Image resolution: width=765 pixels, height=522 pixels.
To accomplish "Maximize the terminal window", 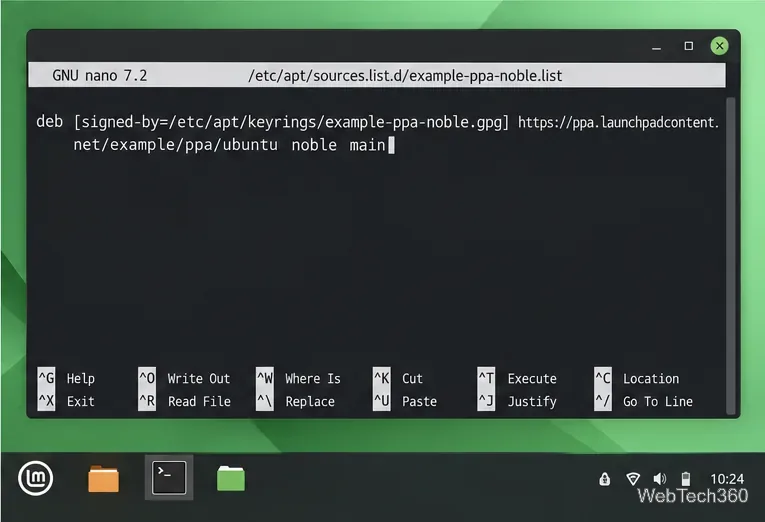I will (688, 46).
